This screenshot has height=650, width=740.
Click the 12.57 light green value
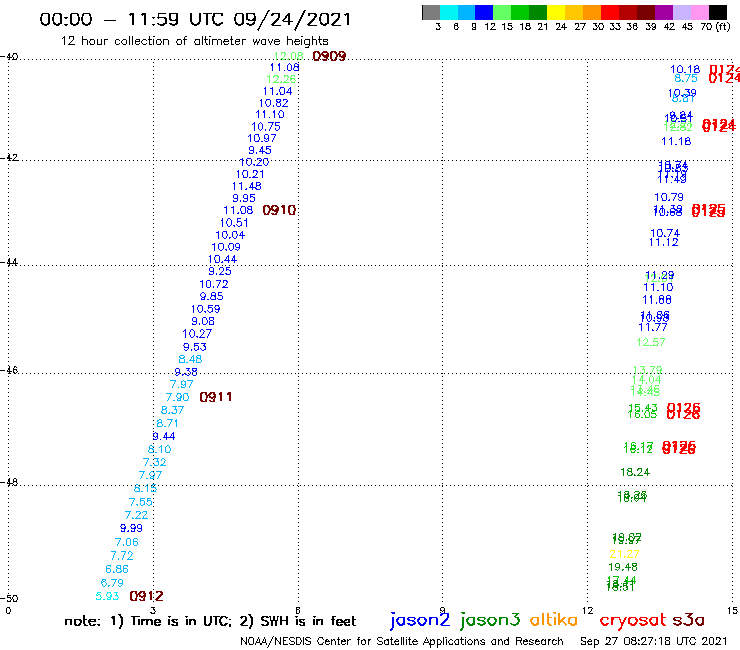point(651,343)
